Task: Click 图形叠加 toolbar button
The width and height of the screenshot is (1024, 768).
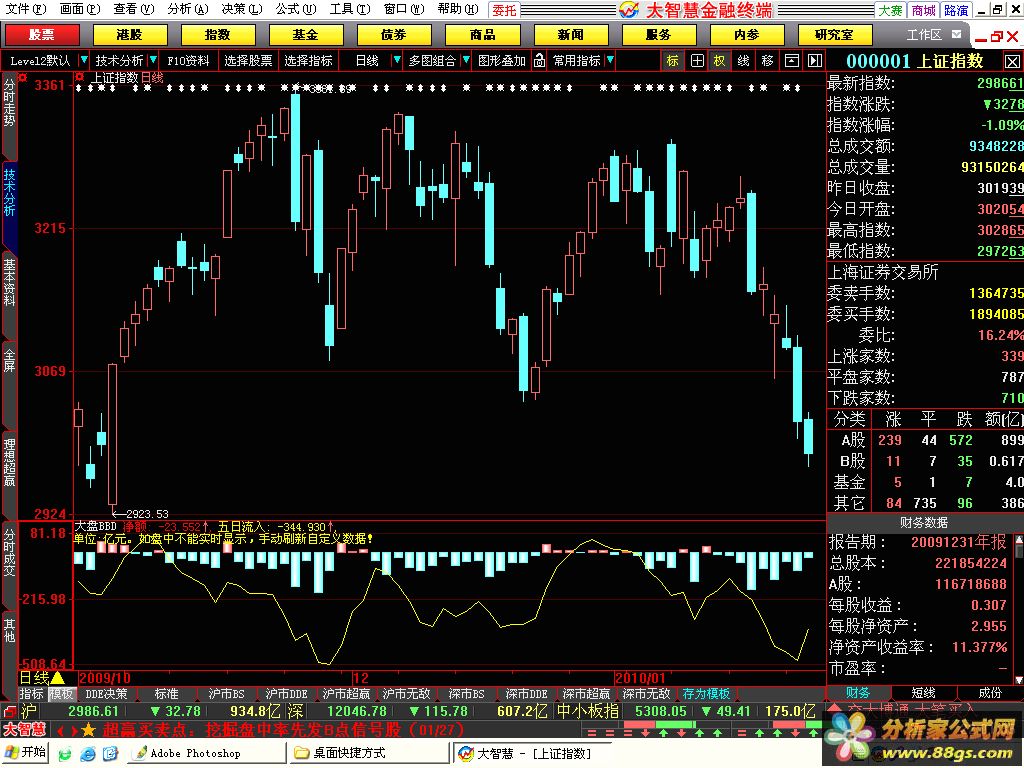Action: [502, 61]
